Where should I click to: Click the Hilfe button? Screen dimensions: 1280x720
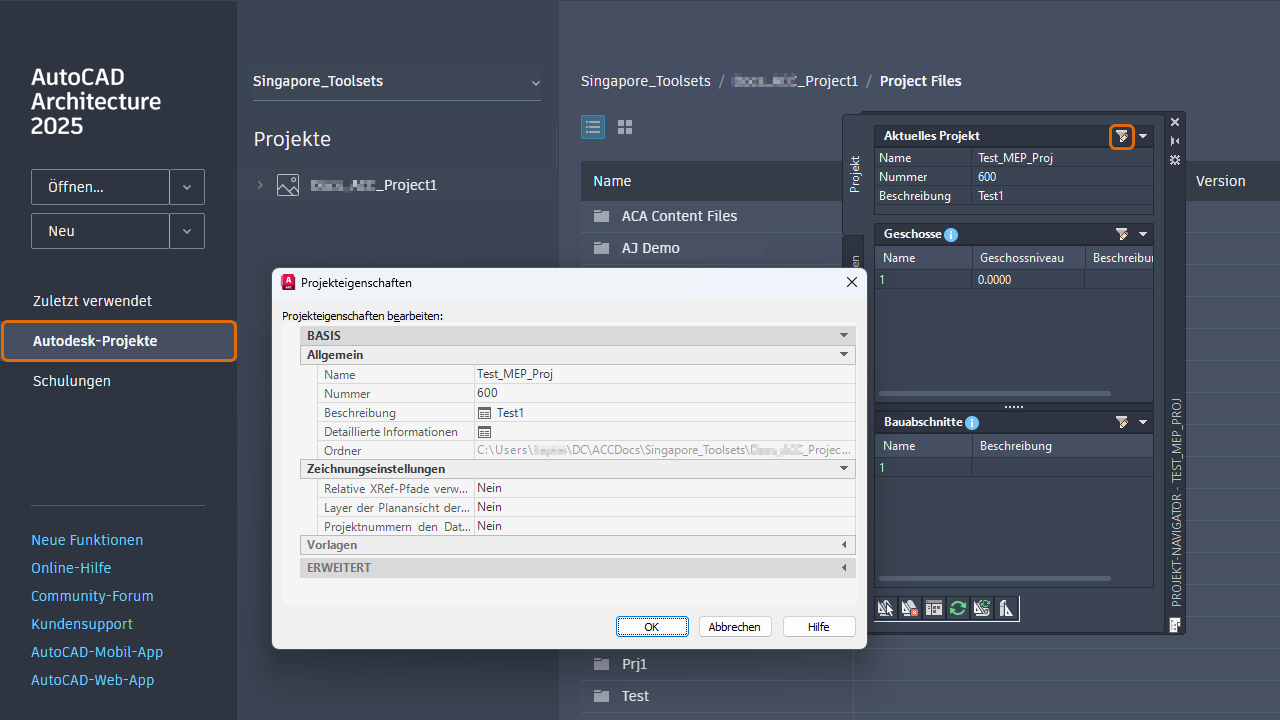click(x=819, y=627)
